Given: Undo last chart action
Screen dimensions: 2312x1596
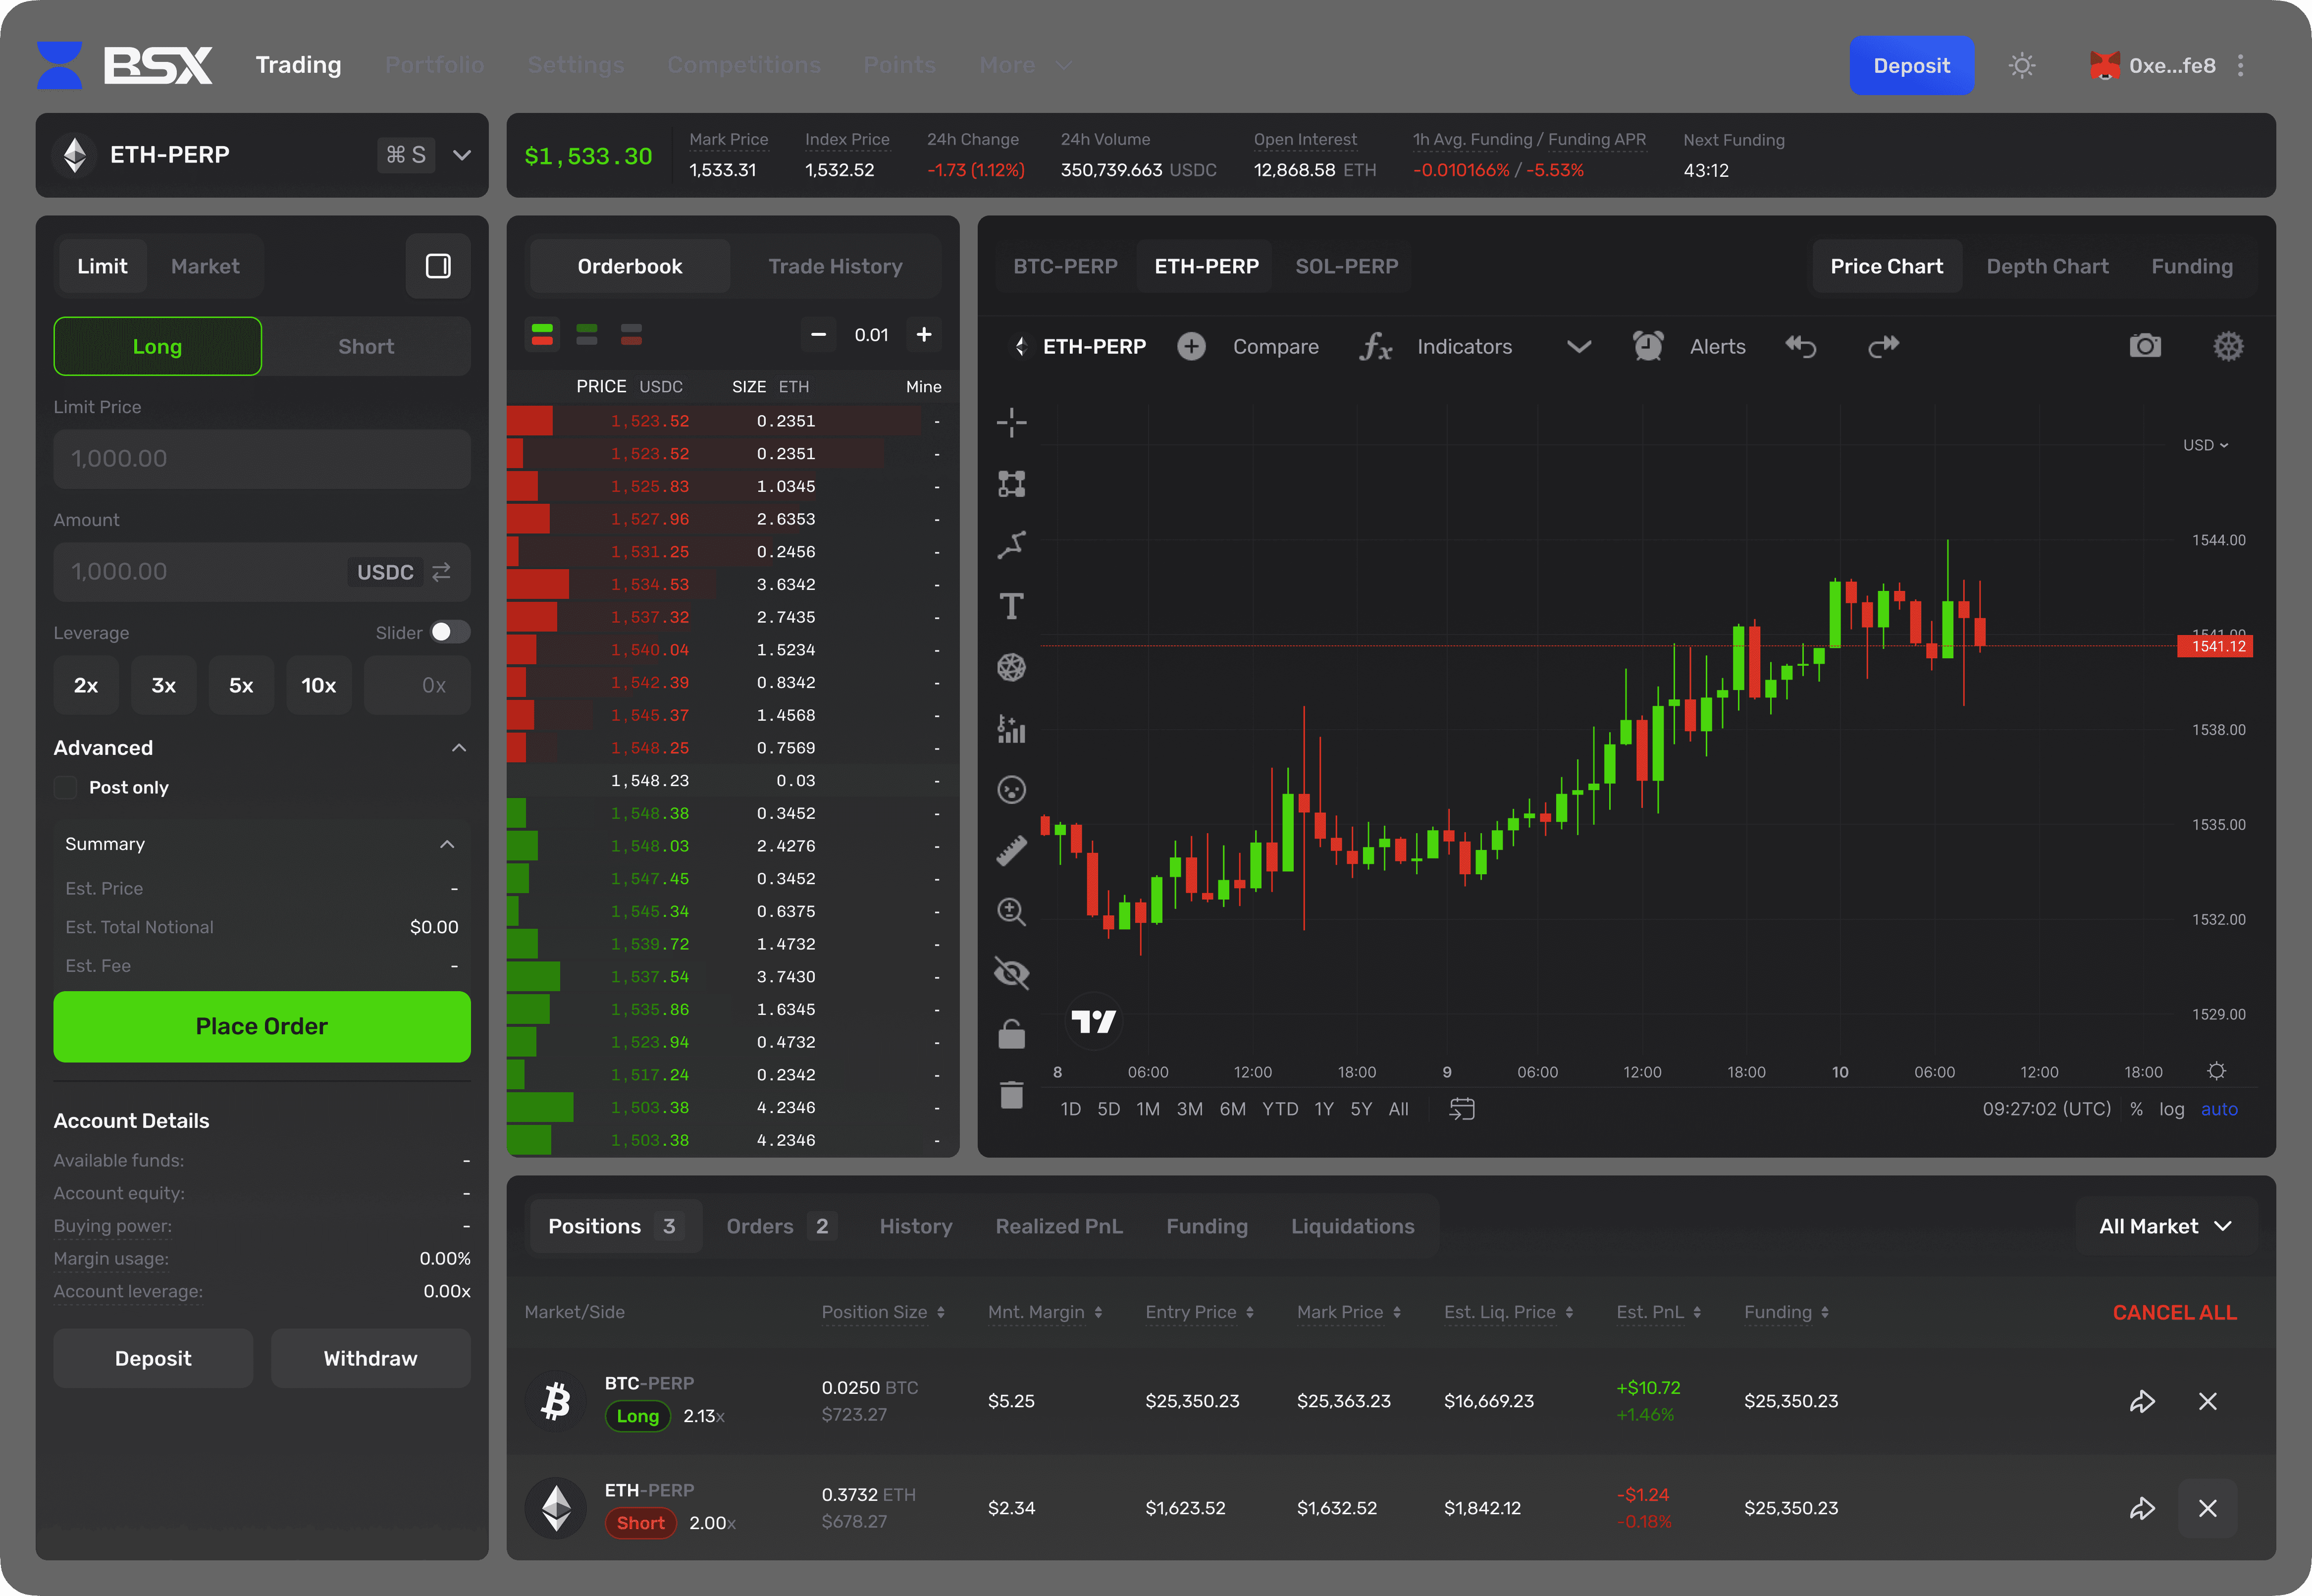Looking at the screenshot, I should coord(1801,346).
